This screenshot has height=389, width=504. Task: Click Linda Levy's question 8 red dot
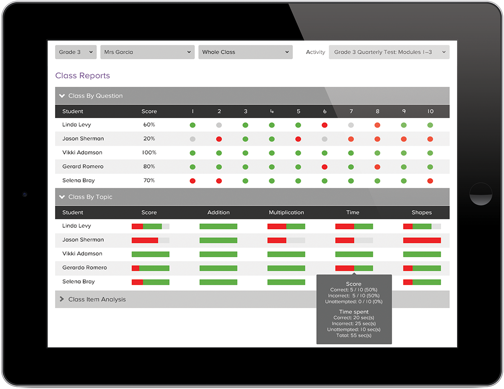tap(377, 125)
